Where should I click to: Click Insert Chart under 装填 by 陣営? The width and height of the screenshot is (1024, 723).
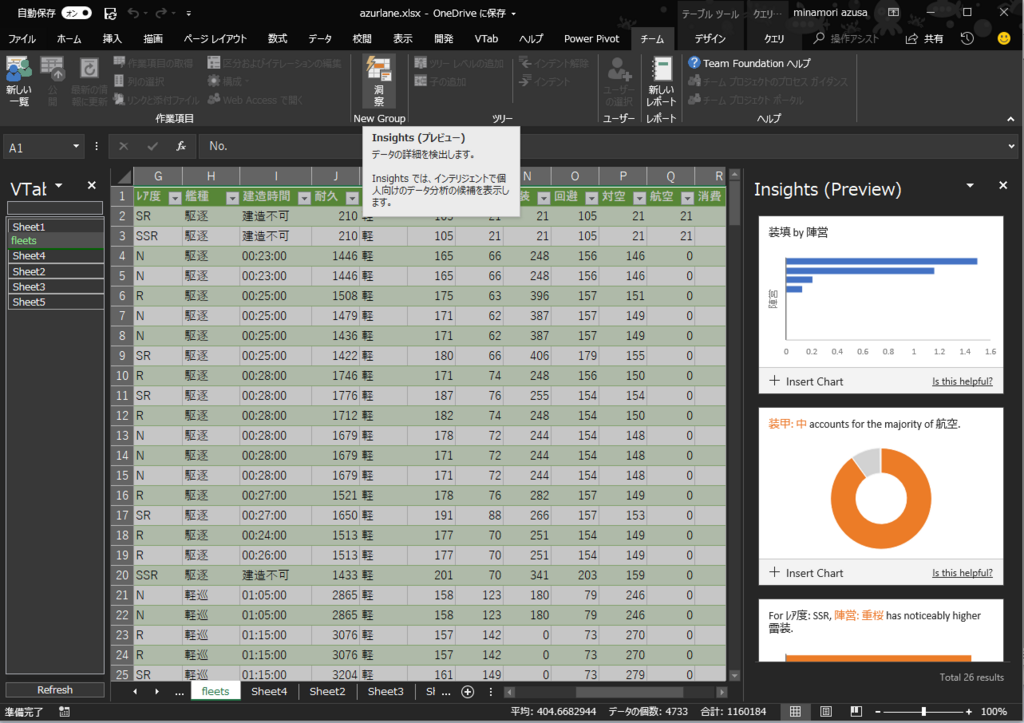click(806, 381)
